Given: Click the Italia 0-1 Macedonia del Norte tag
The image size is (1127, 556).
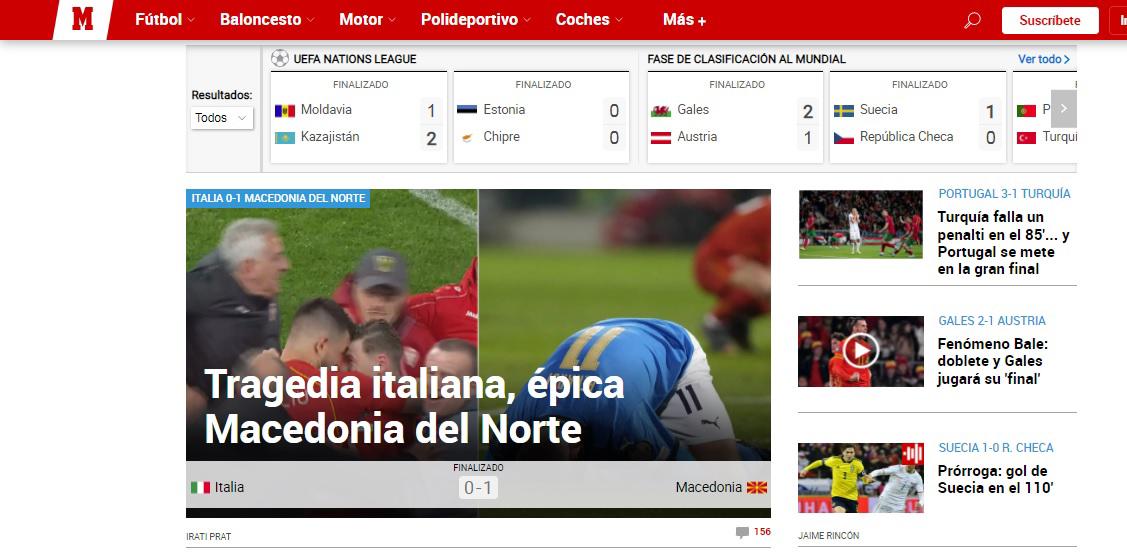Looking at the screenshot, I should point(278,198).
